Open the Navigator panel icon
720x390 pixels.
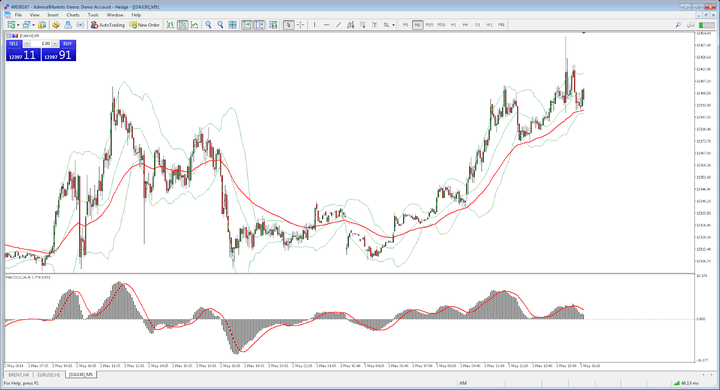click(x=68, y=25)
